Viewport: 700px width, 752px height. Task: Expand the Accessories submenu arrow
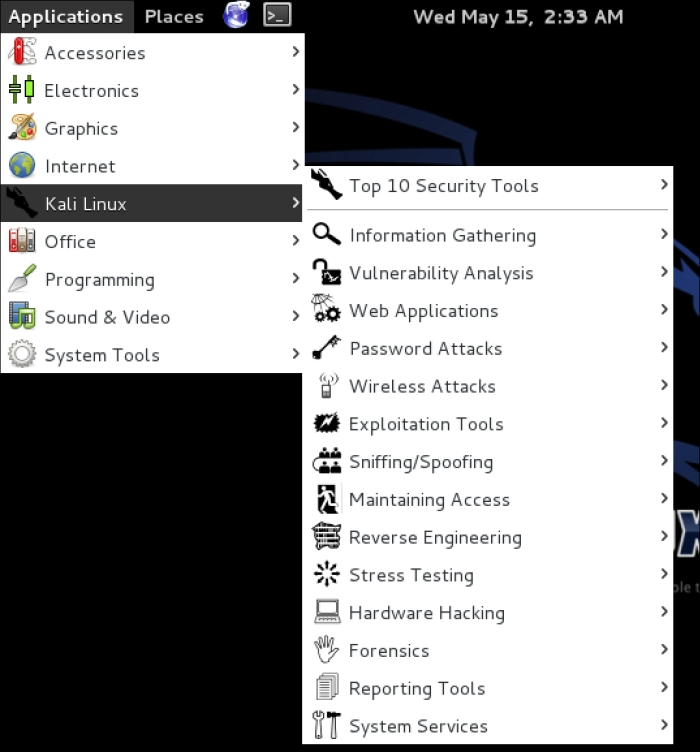click(x=296, y=51)
